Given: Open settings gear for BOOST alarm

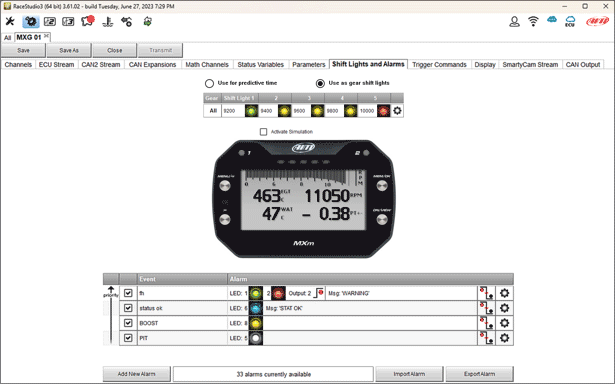Looking at the screenshot, I should (x=504, y=323).
